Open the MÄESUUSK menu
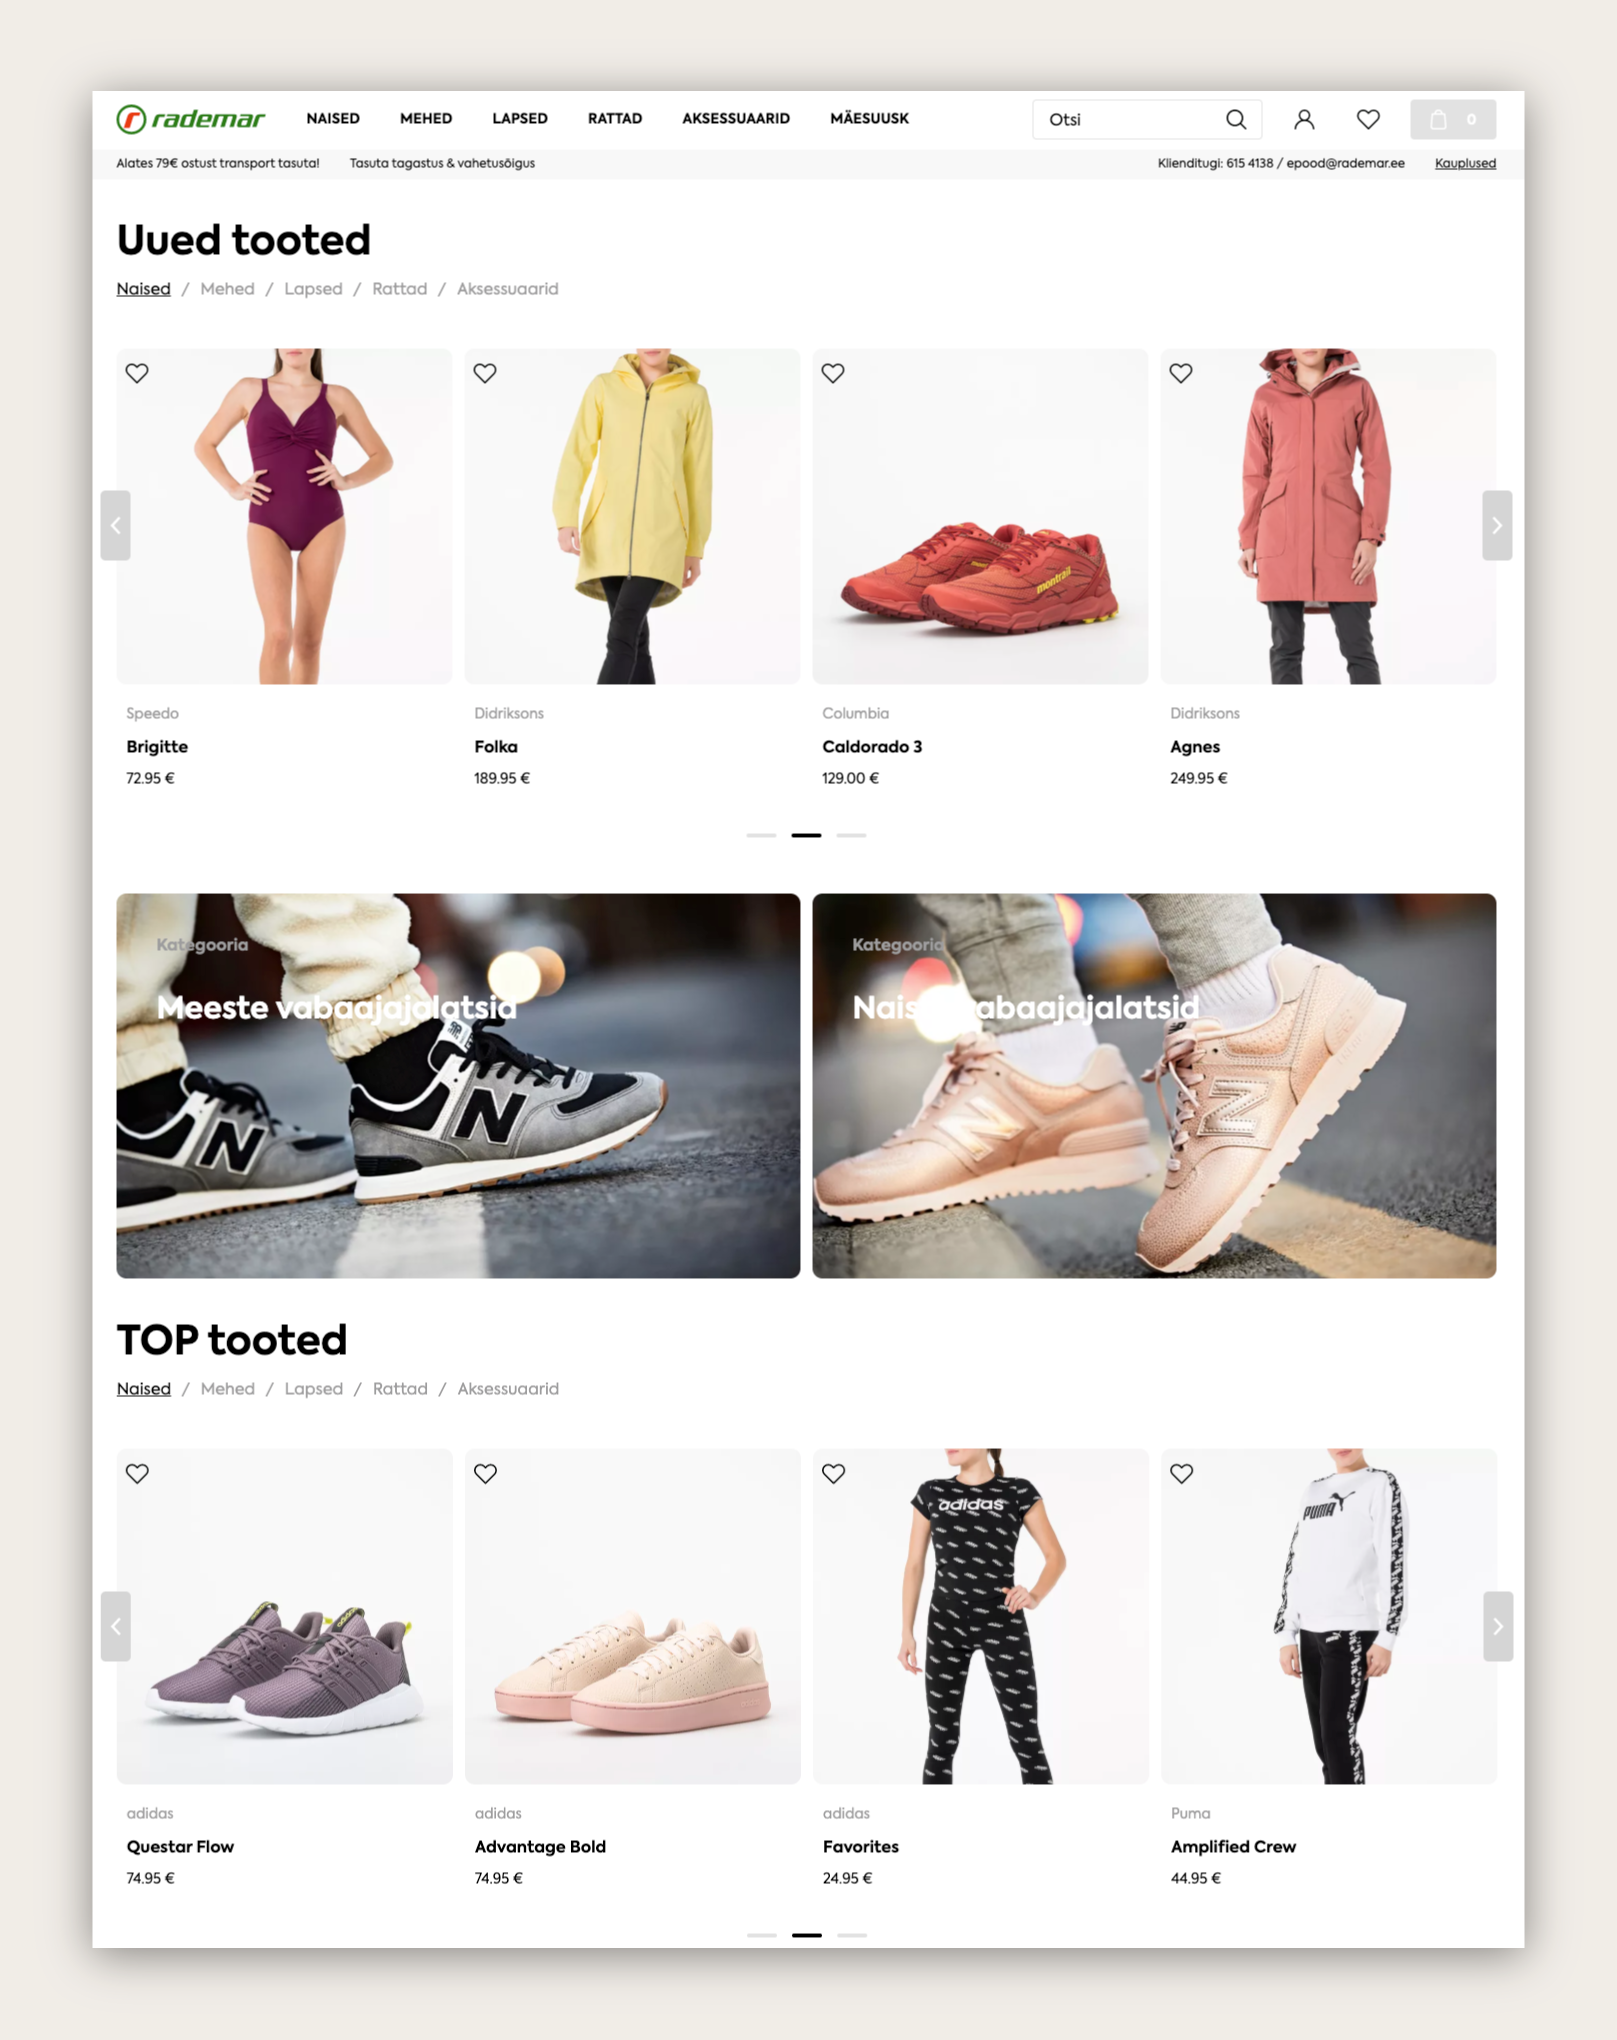This screenshot has height=2040, width=1617. [x=869, y=118]
